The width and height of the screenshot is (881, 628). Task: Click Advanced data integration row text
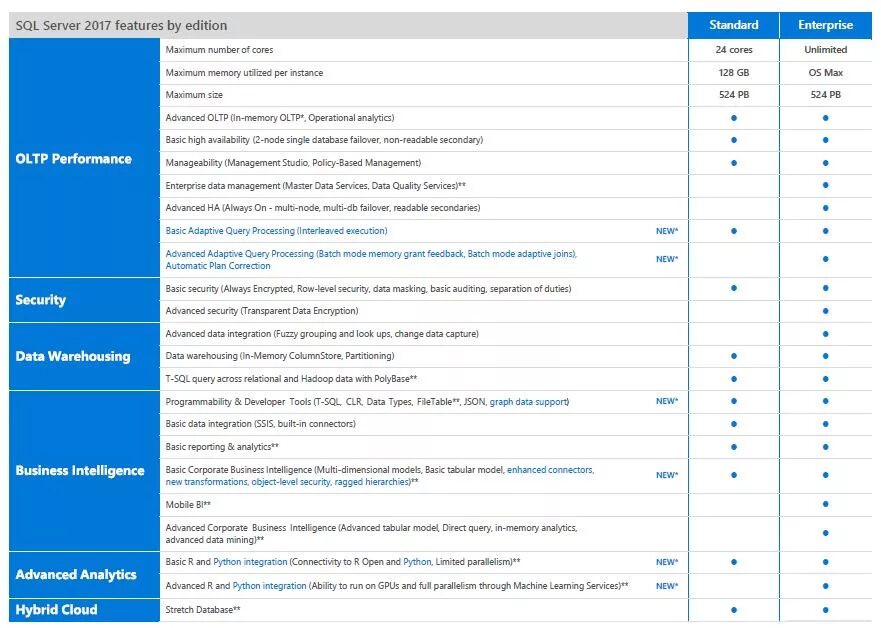click(322, 334)
